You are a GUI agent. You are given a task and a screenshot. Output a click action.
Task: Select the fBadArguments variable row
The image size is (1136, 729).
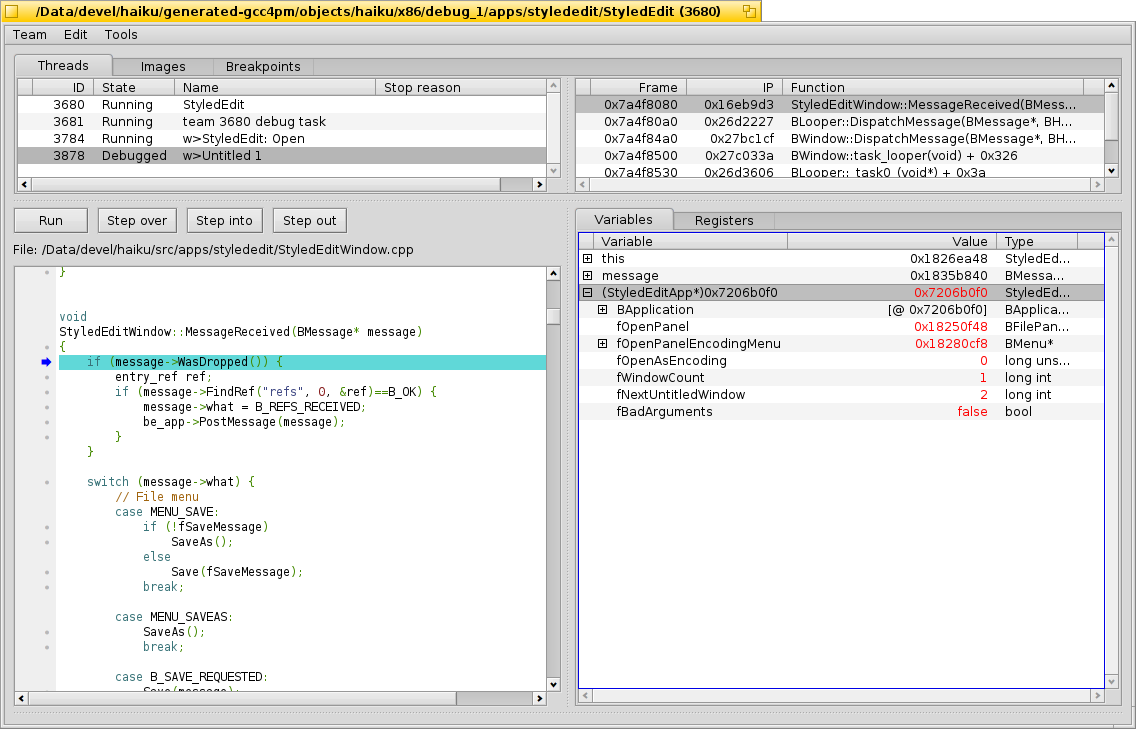tap(841, 412)
